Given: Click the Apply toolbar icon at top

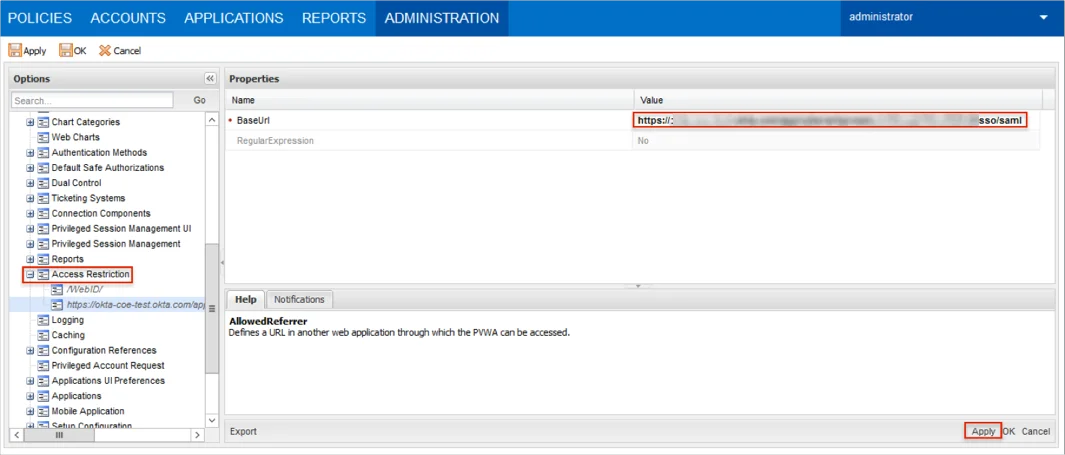Looking at the screenshot, I should (x=15, y=50).
